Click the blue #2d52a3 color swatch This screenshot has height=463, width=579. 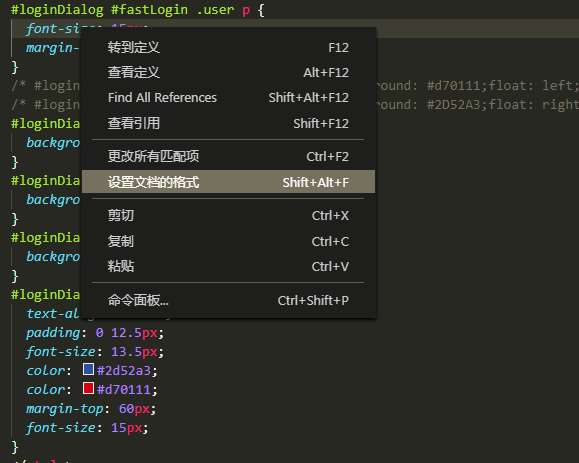point(89,369)
